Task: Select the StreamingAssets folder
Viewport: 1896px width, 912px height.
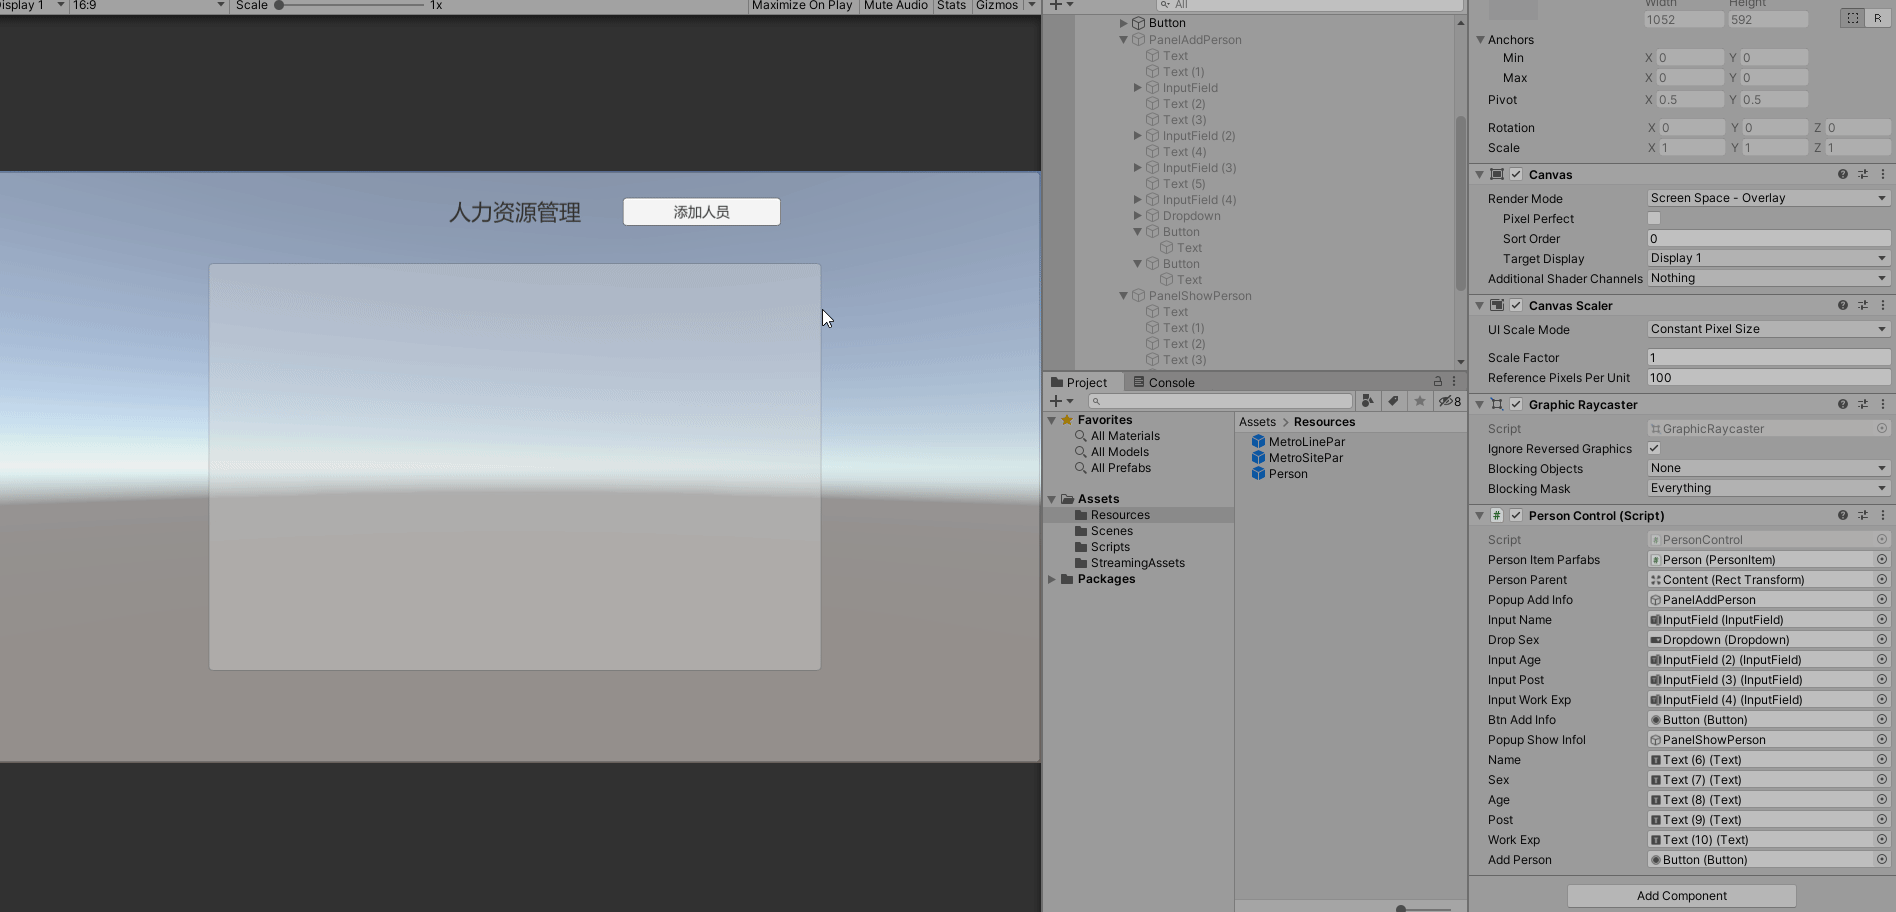Action: [1138, 563]
